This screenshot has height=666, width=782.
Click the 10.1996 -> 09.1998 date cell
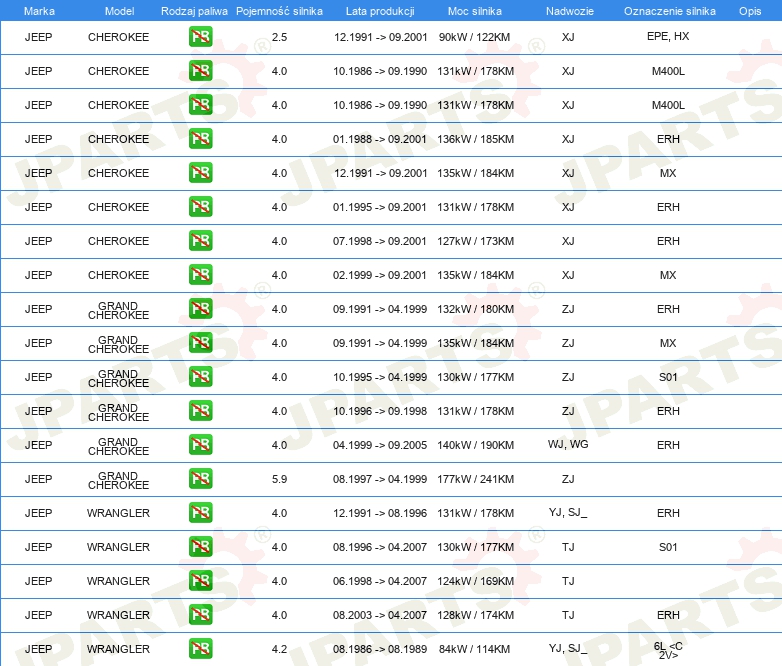click(x=380, y=411)
